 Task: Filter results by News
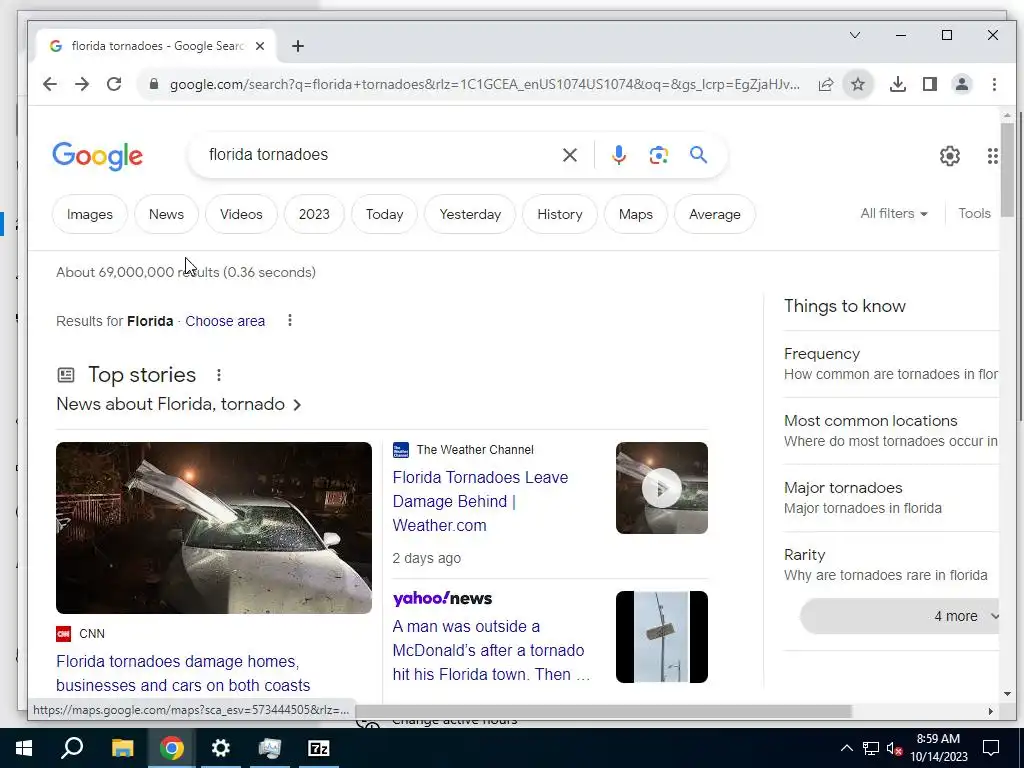coord(166,214)
